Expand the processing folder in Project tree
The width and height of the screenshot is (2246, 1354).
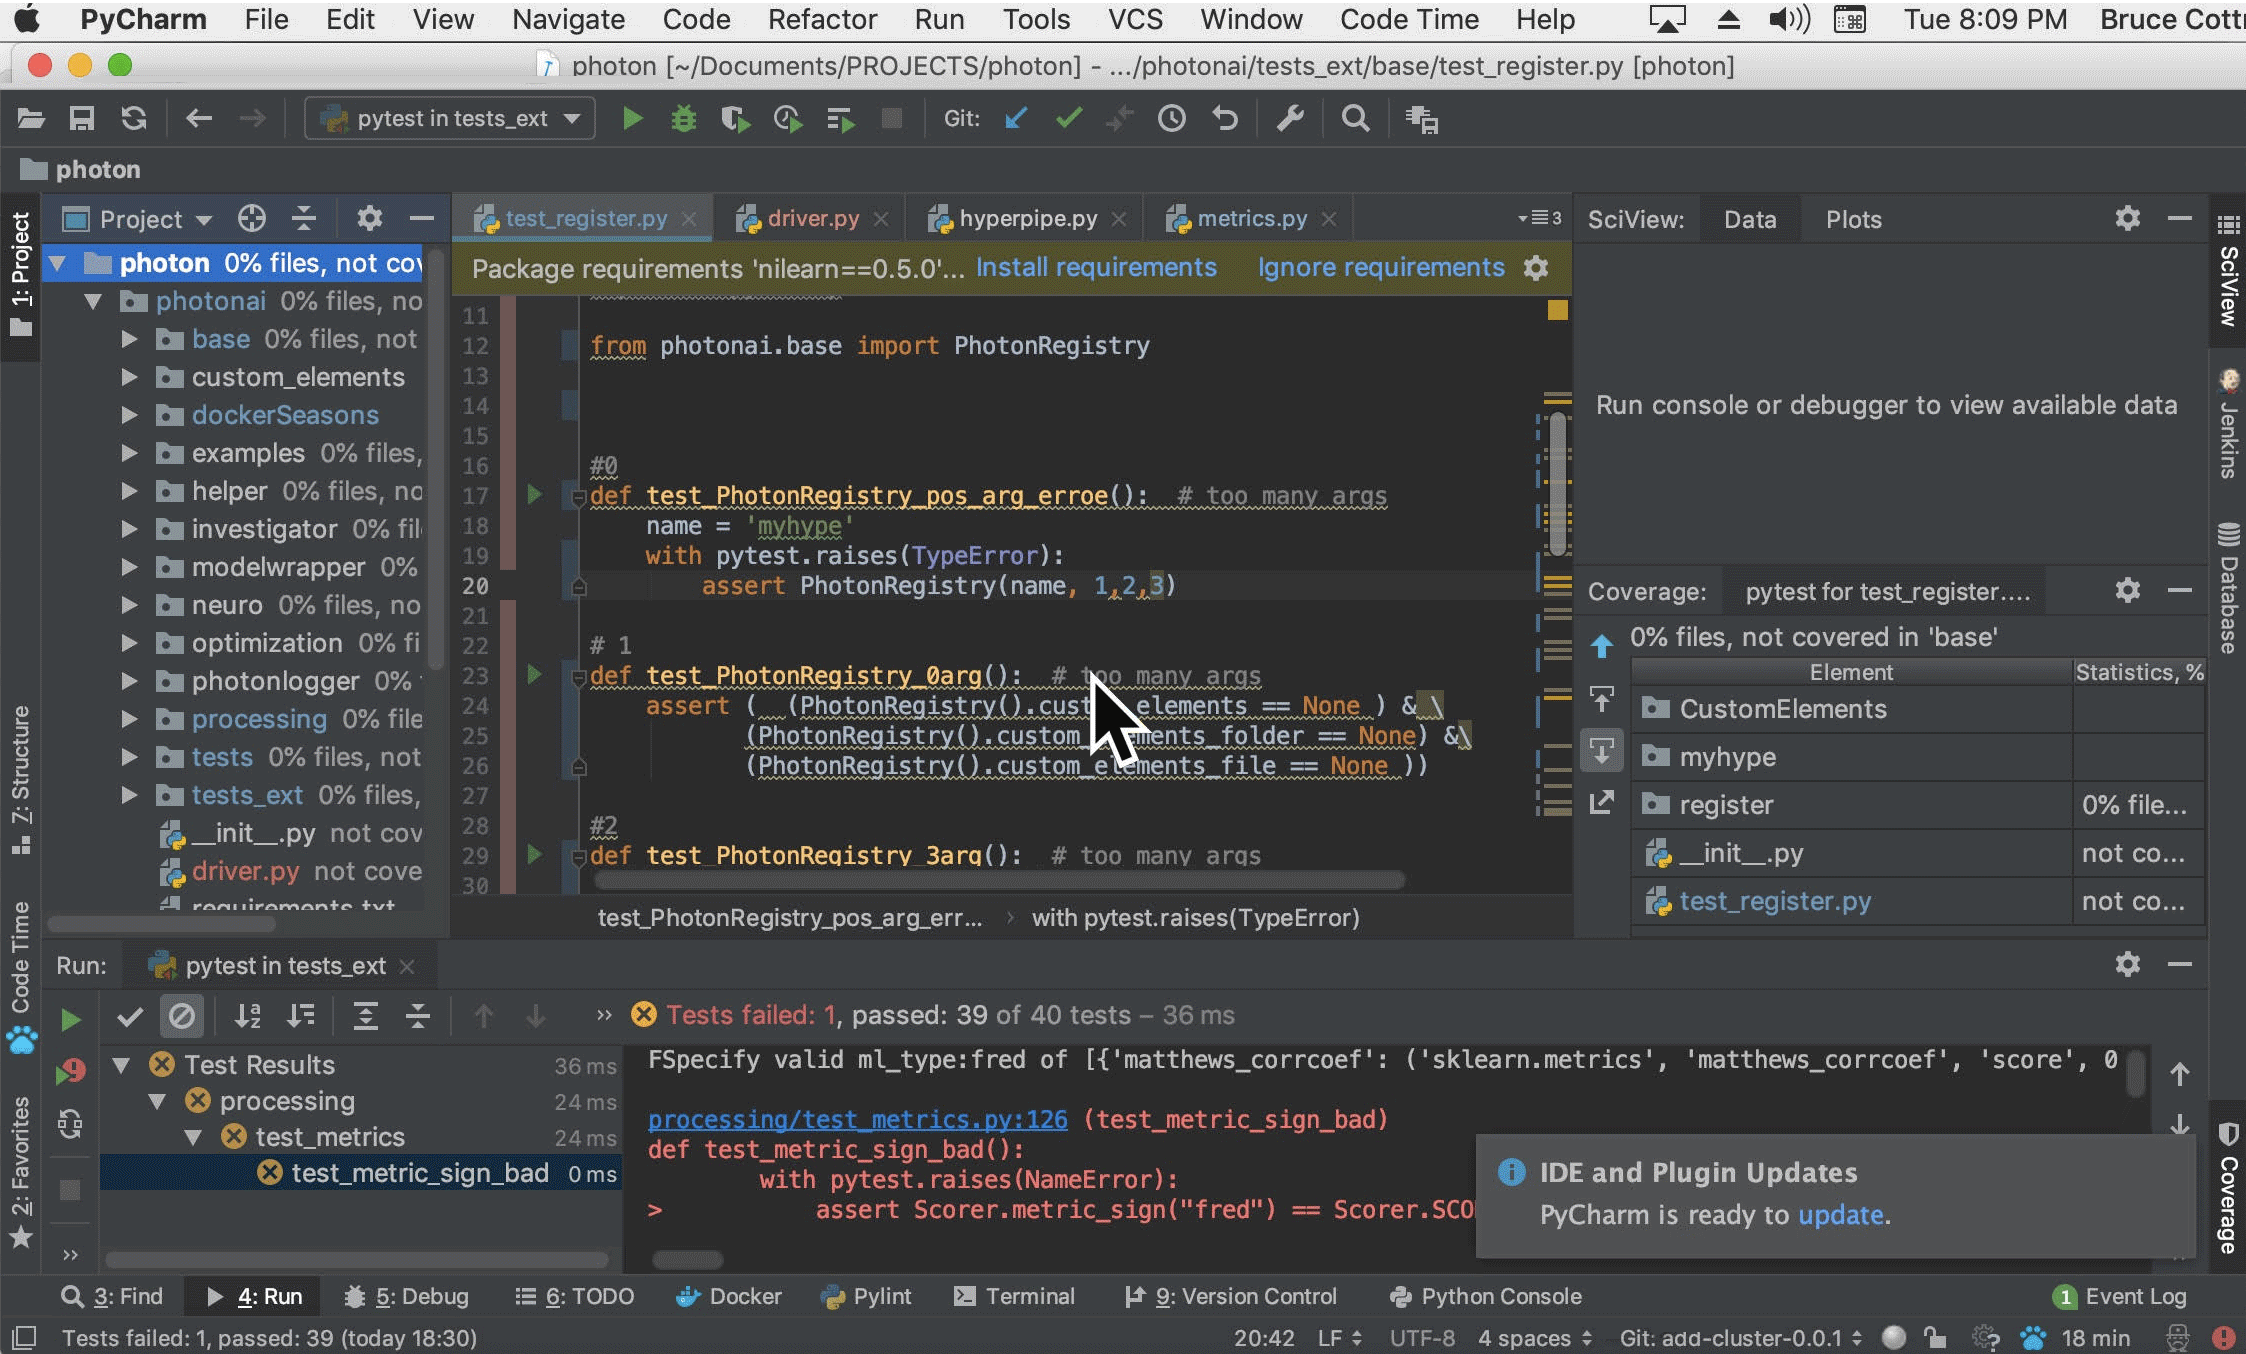tap(129, 719)
